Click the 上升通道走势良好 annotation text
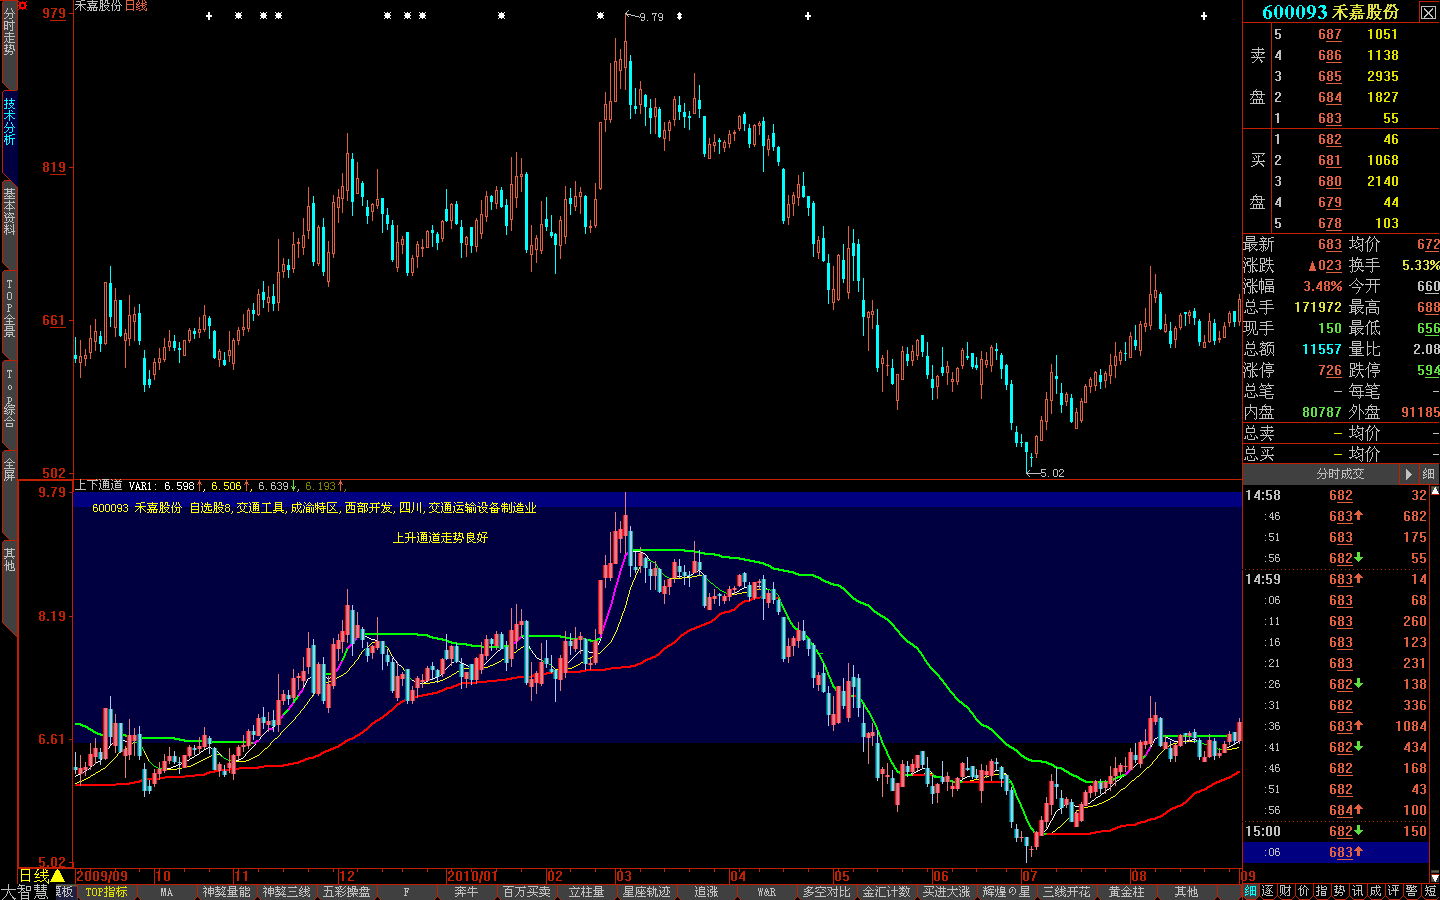 tap(440, 538)
